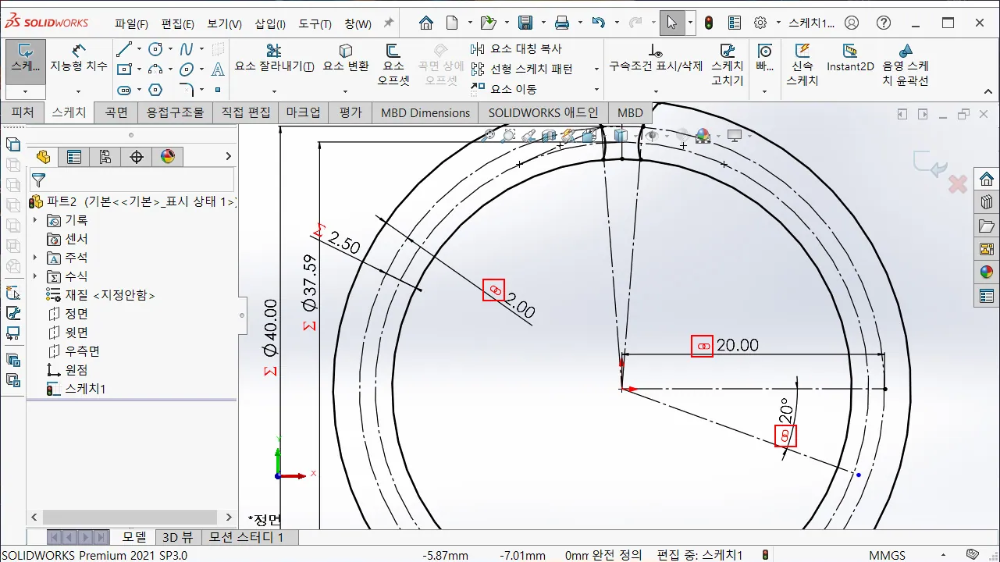This screenshot has height=562, width=1000.
Task: Click the Print icon
Action: click(x=562, y=23)
